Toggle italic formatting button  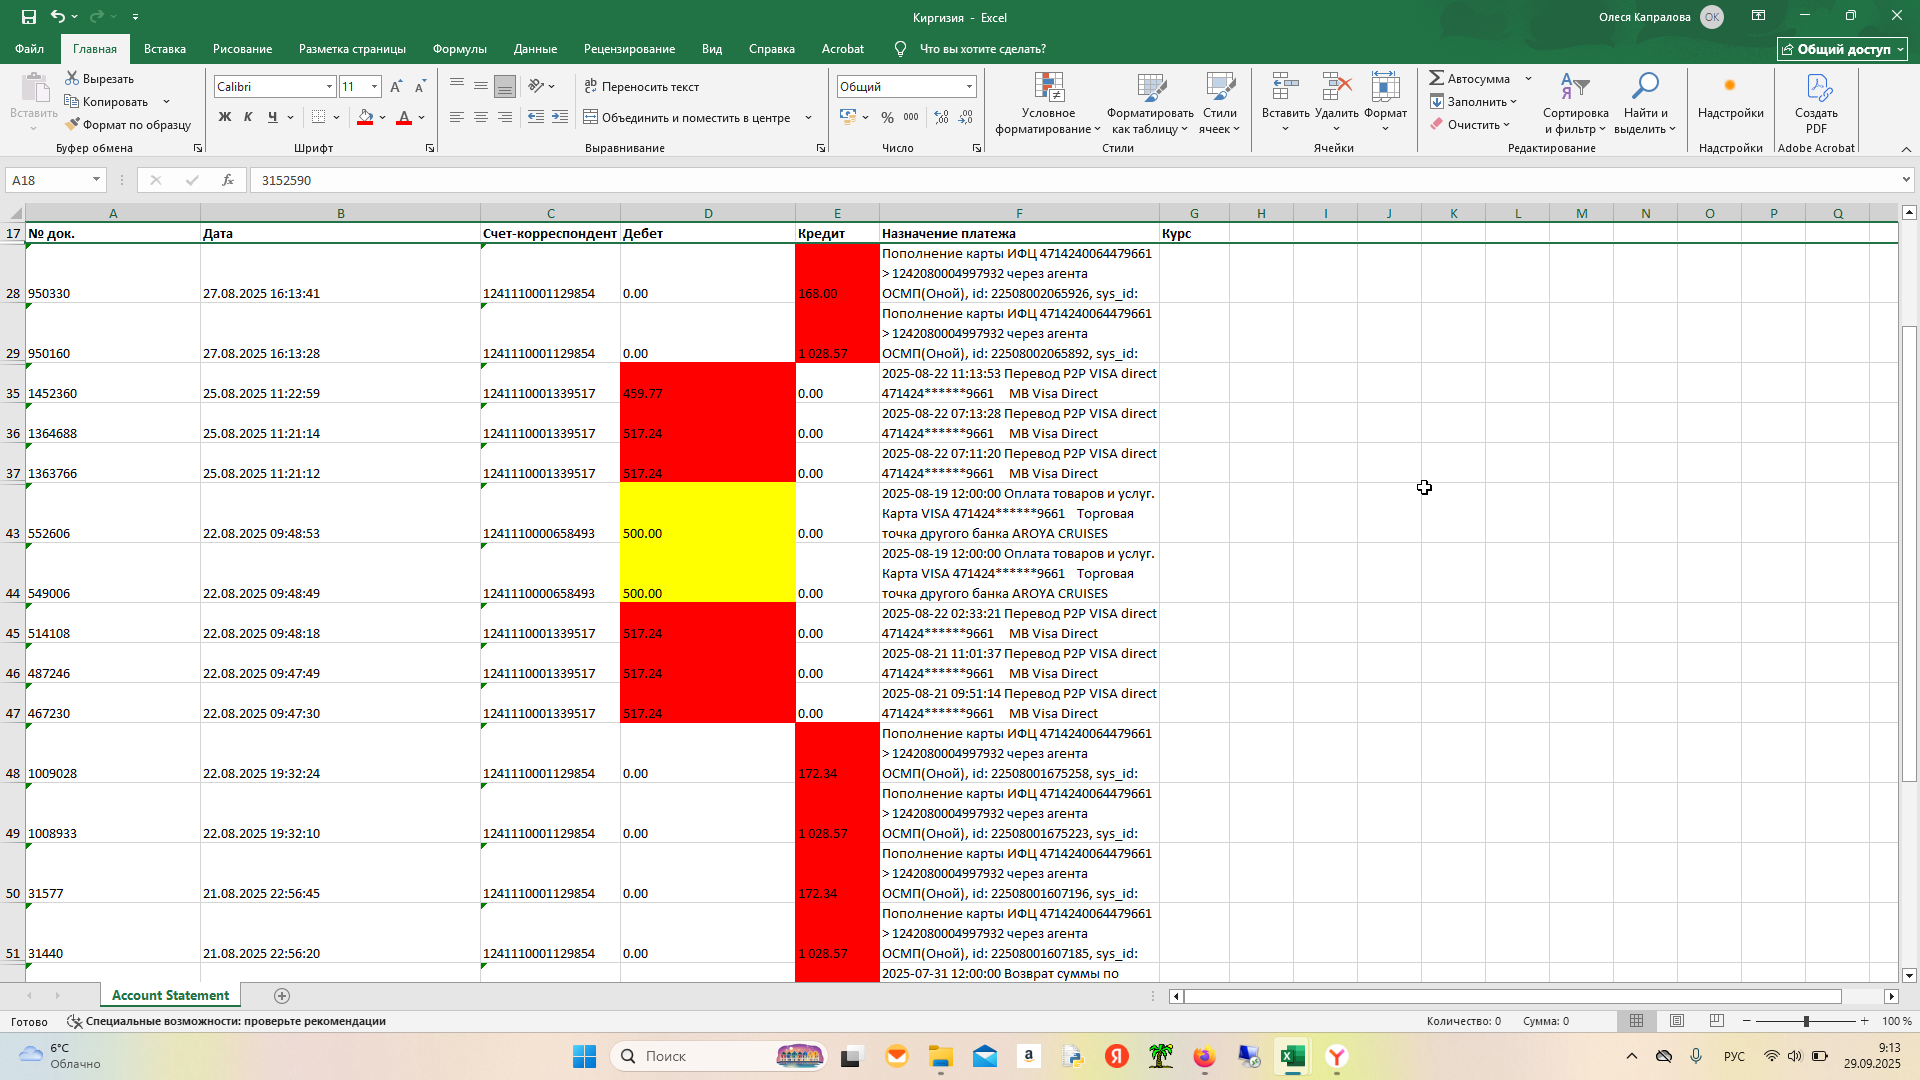[x=248, y=117]
